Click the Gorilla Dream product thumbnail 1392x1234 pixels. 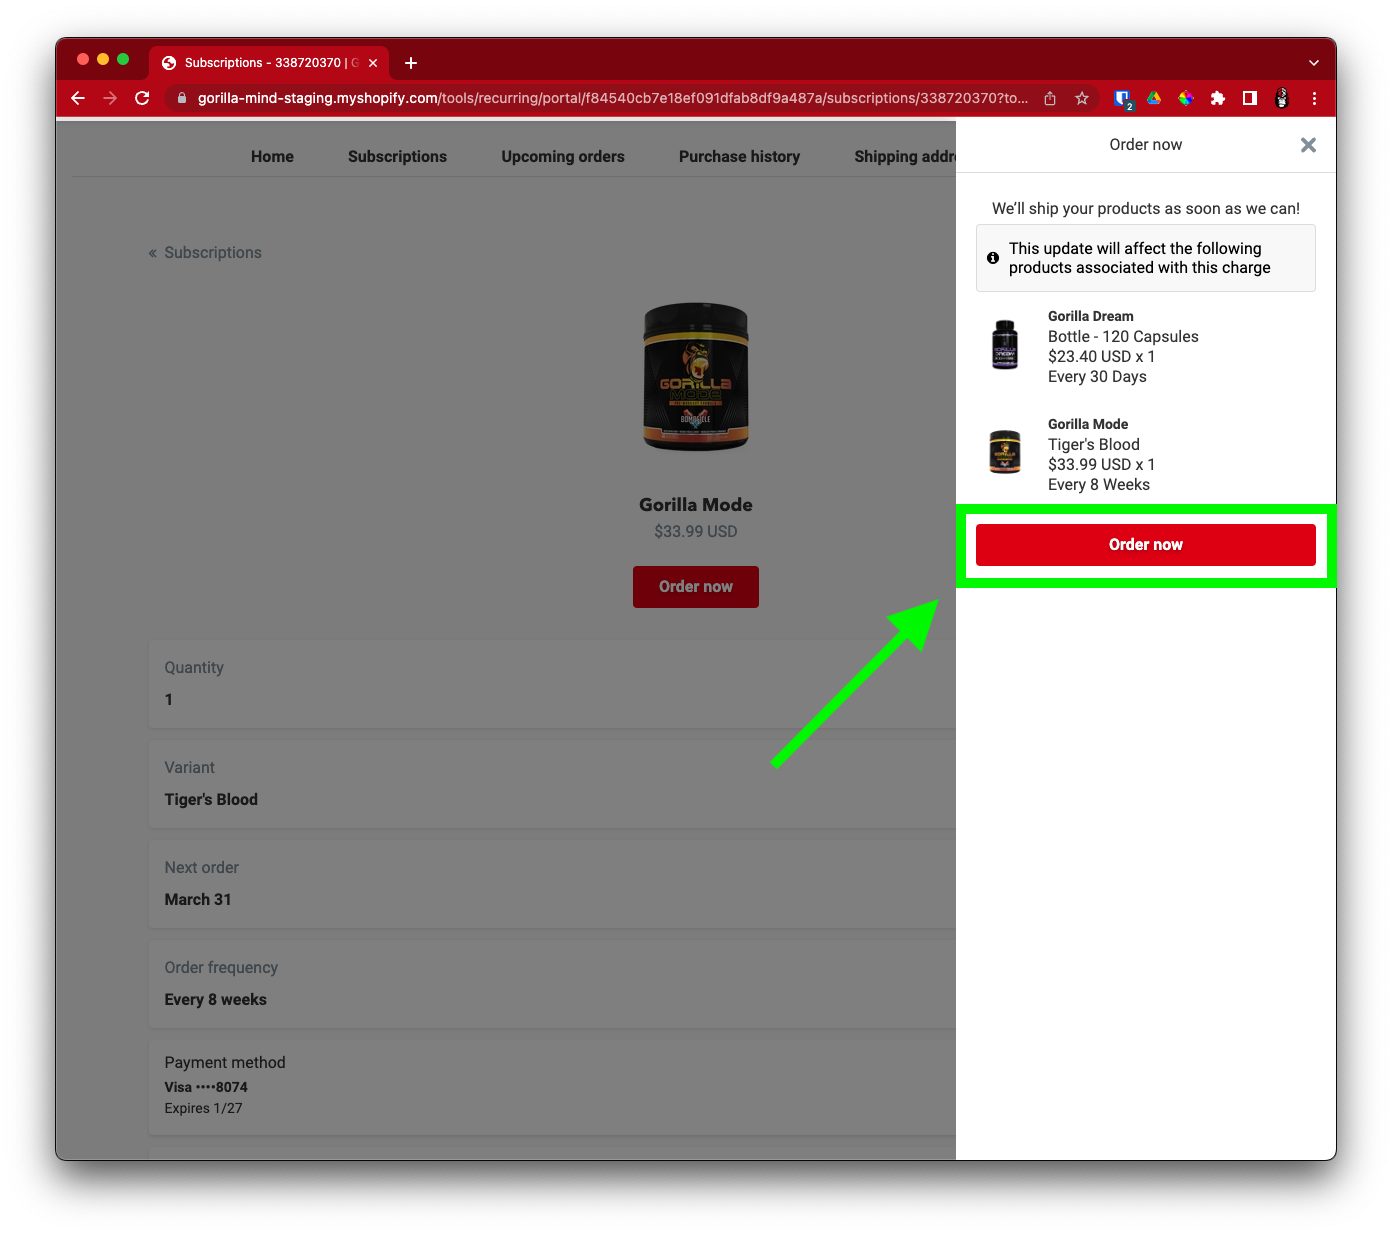pos(1005,345)
